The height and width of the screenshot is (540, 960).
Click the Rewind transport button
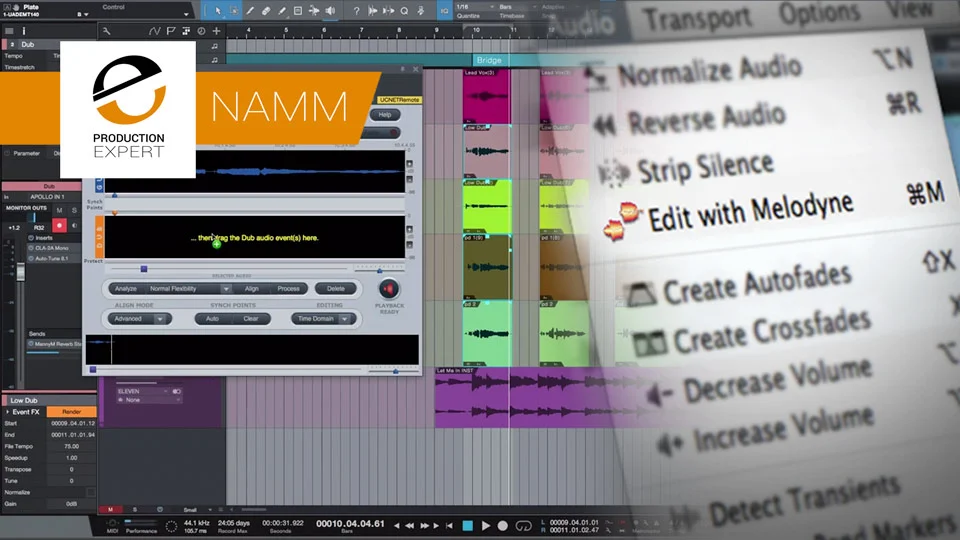click(x=410, y=525)
